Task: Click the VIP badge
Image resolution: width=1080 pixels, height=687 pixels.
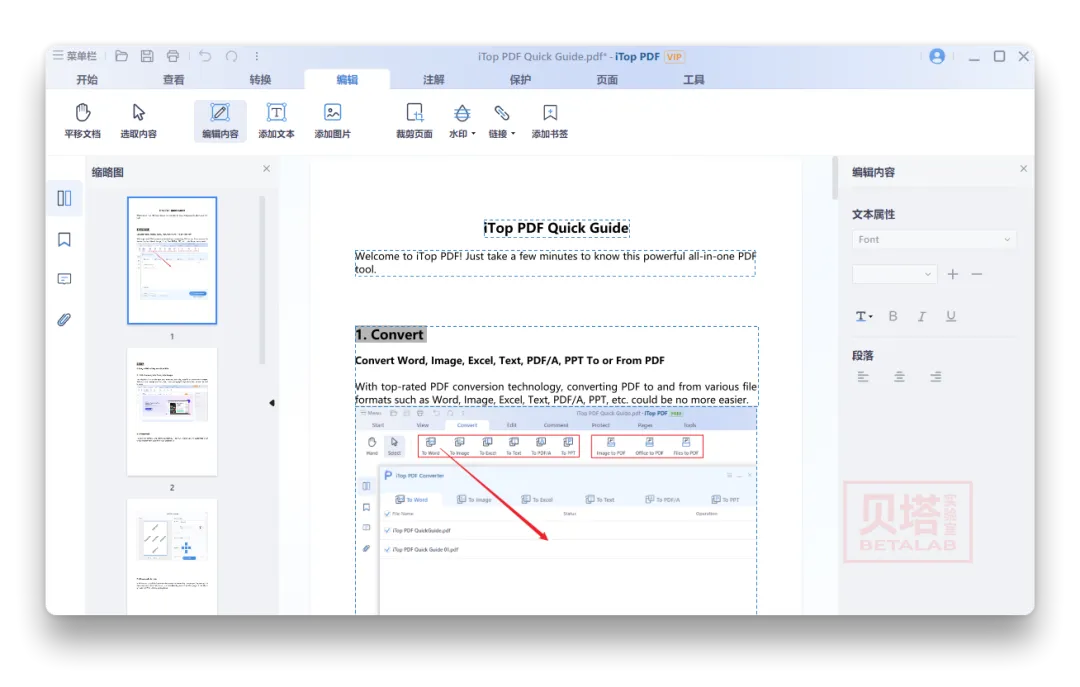Action: (x=674, y=57)
